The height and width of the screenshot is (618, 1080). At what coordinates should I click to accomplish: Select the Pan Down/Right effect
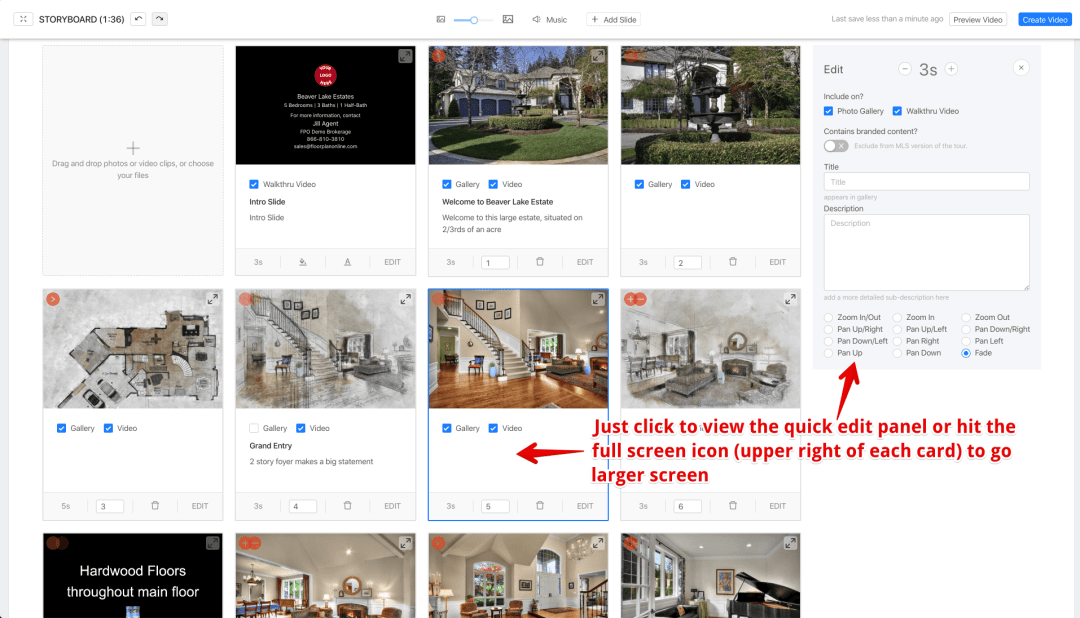[x=966, y=329]
